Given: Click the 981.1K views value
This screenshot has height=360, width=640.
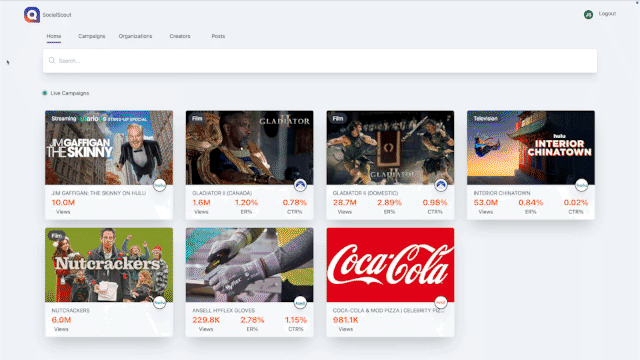Looking at the screenshot, I should click(346, 320).
